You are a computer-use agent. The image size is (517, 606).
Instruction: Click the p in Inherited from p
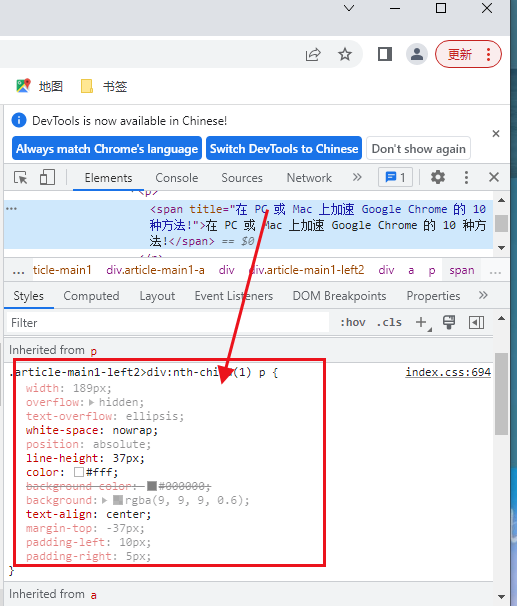(94, 351)
